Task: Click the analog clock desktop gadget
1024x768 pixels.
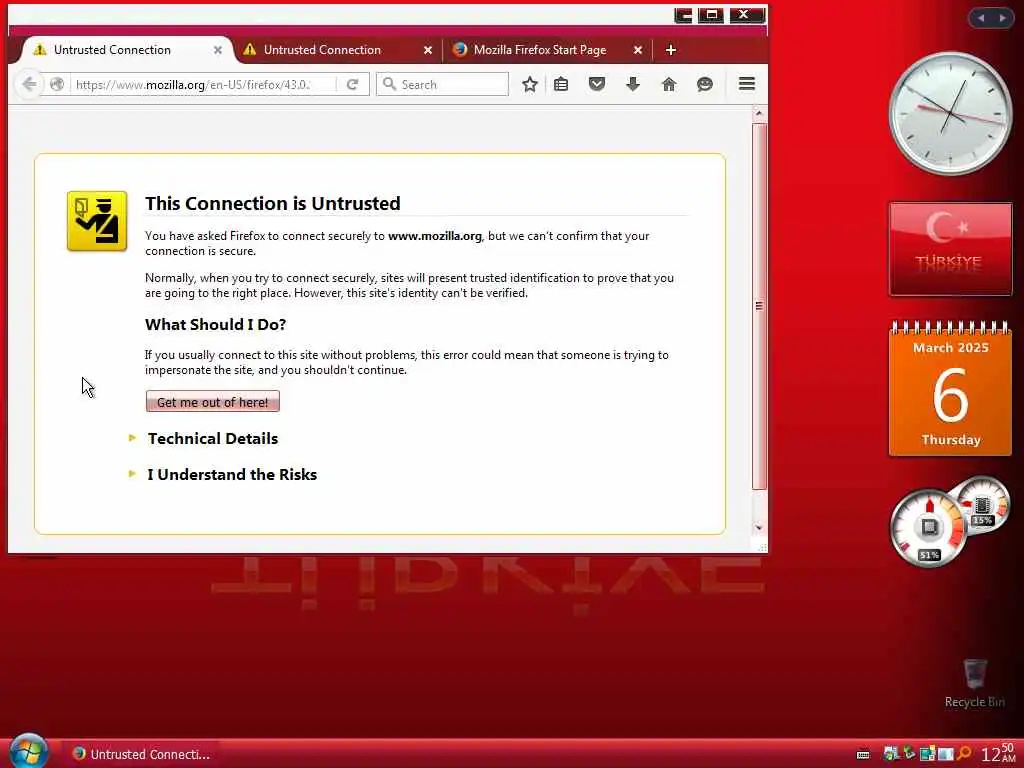Action: pyautogui.click(x=950, y=114)
